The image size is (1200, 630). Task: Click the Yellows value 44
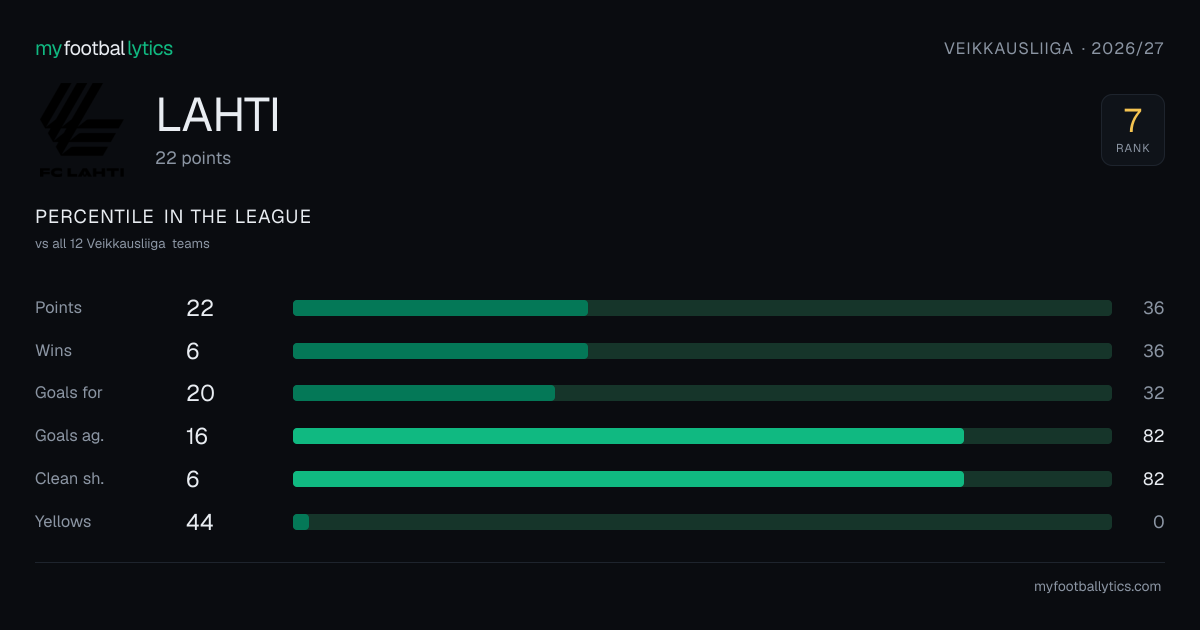200,522
